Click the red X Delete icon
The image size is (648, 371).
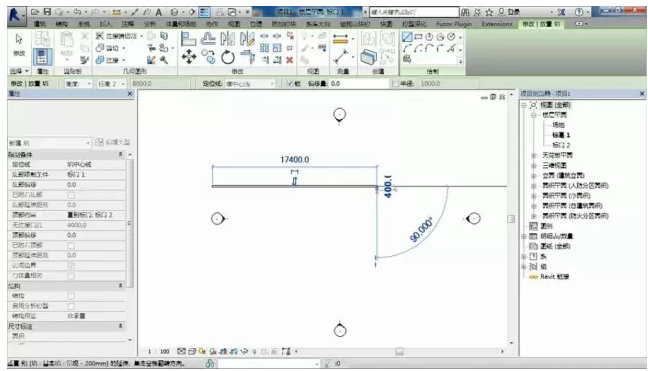click(x=290, y=60)
